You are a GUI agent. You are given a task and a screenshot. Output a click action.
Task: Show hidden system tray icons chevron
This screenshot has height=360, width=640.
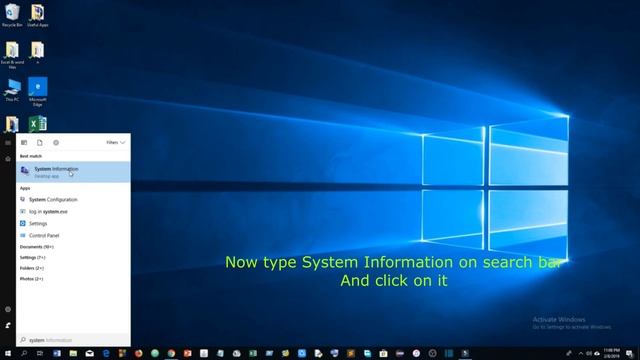[580, 353]
